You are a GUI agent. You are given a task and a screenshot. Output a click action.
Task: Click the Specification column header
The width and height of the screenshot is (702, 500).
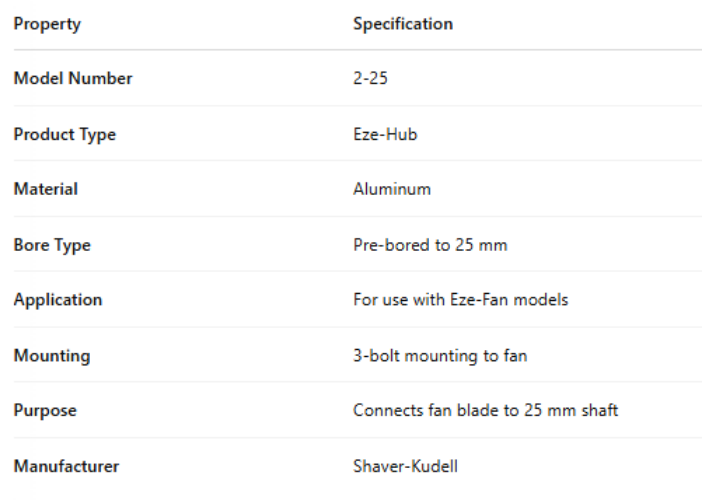click(x=402, y=24)
